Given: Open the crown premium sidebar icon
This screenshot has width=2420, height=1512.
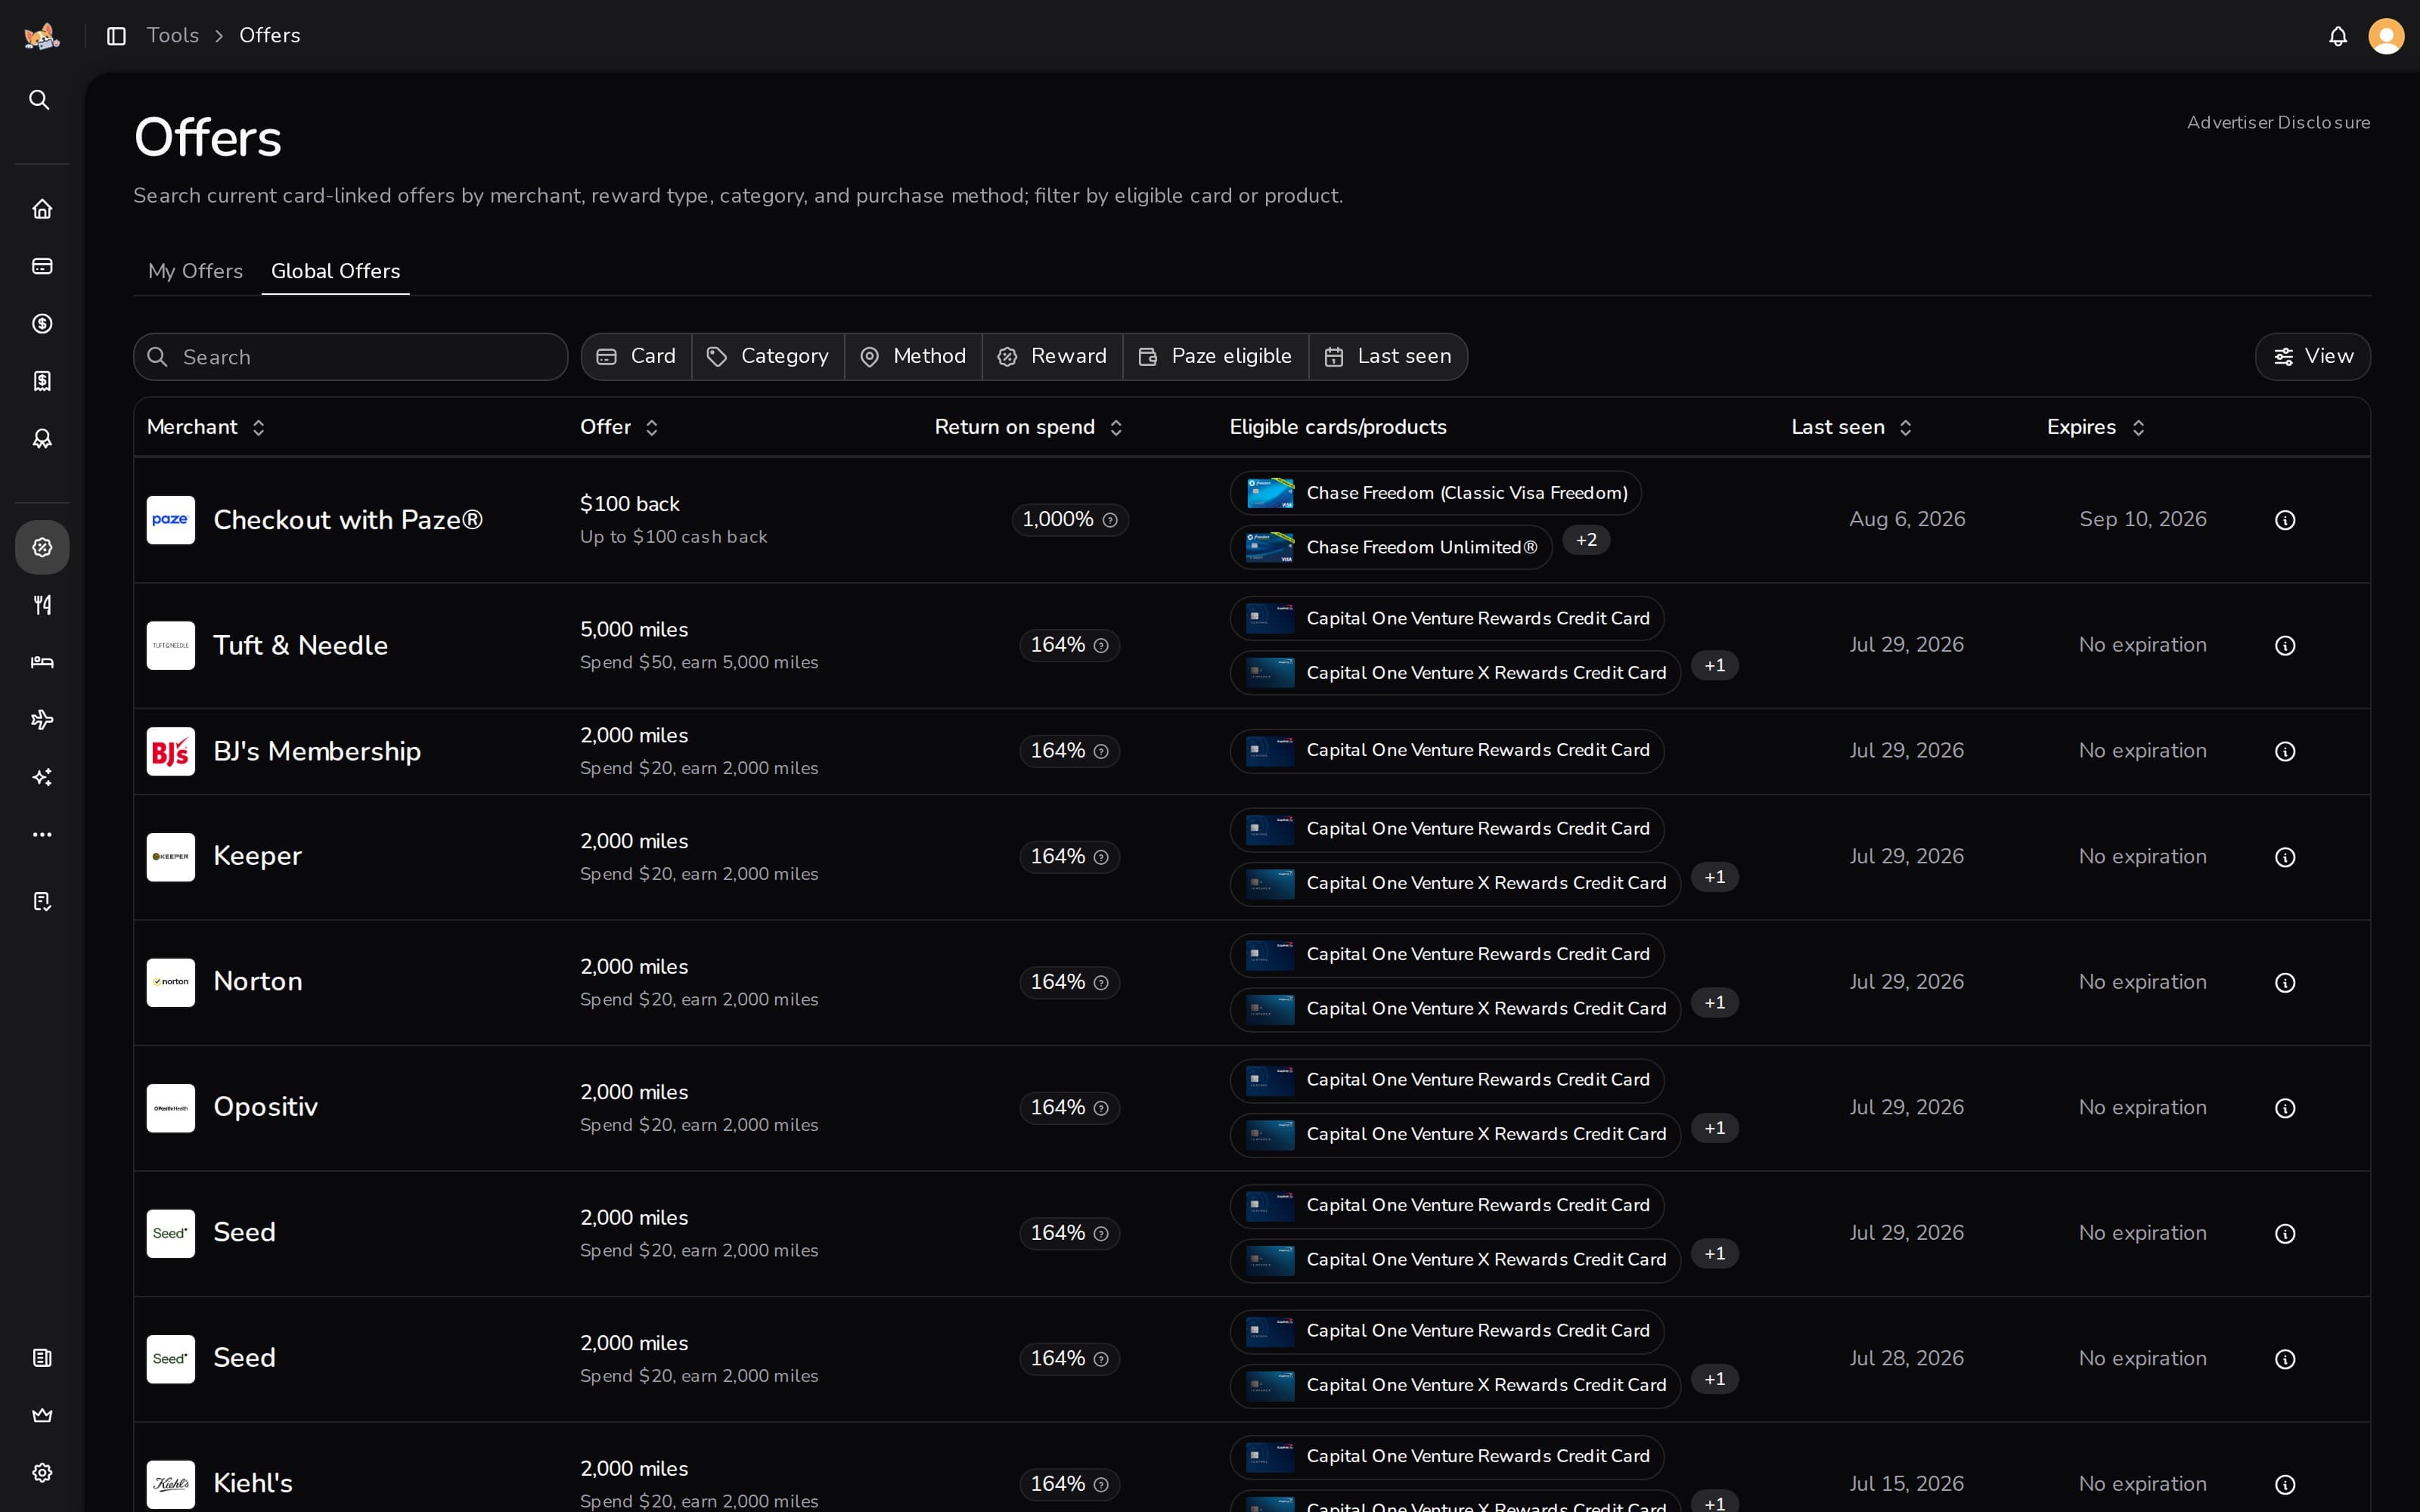Looking at the screenshot, I should [x=42, y=1415].
